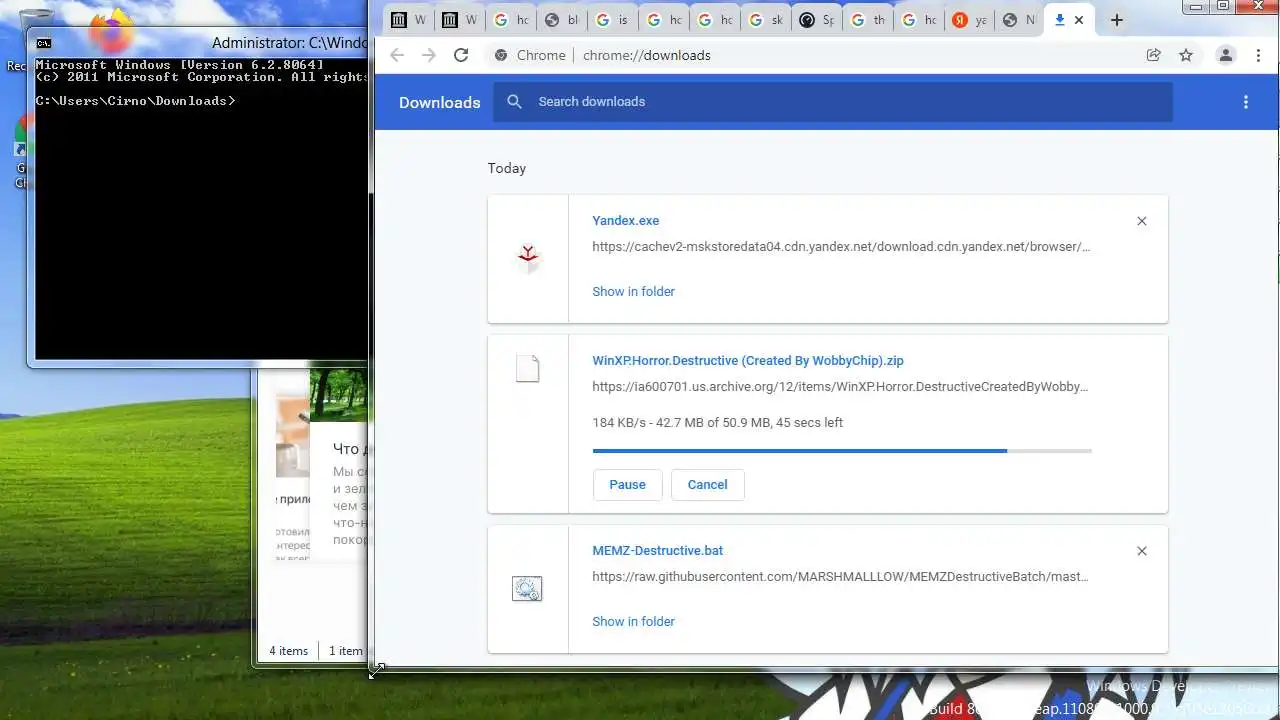Screen dimensions: 1280x720
Task: Click Chrome's forward navigation arrow
Action: tap(429, 55)
